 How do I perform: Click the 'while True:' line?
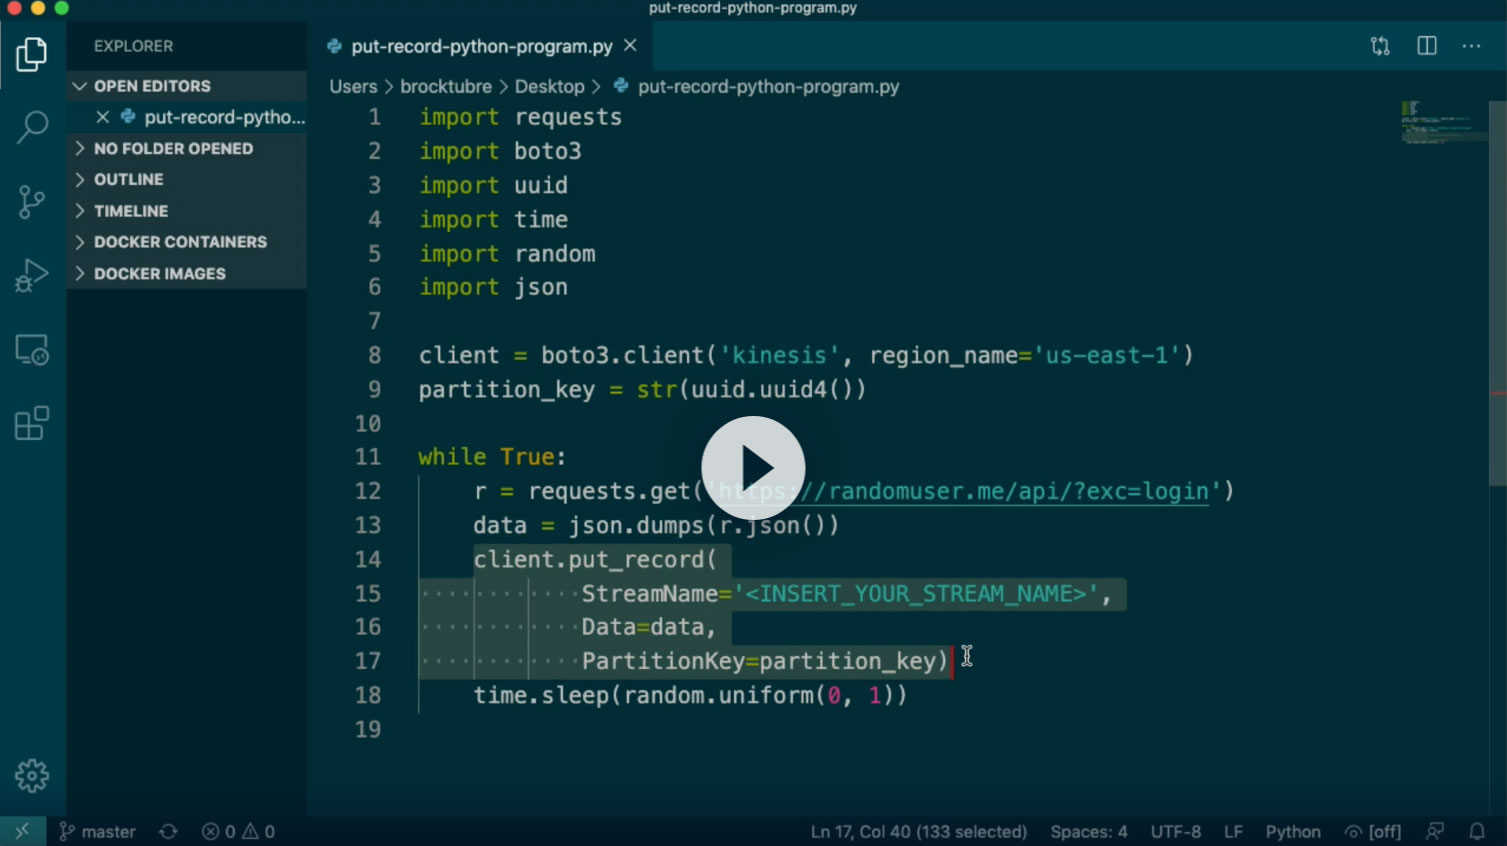492,457
